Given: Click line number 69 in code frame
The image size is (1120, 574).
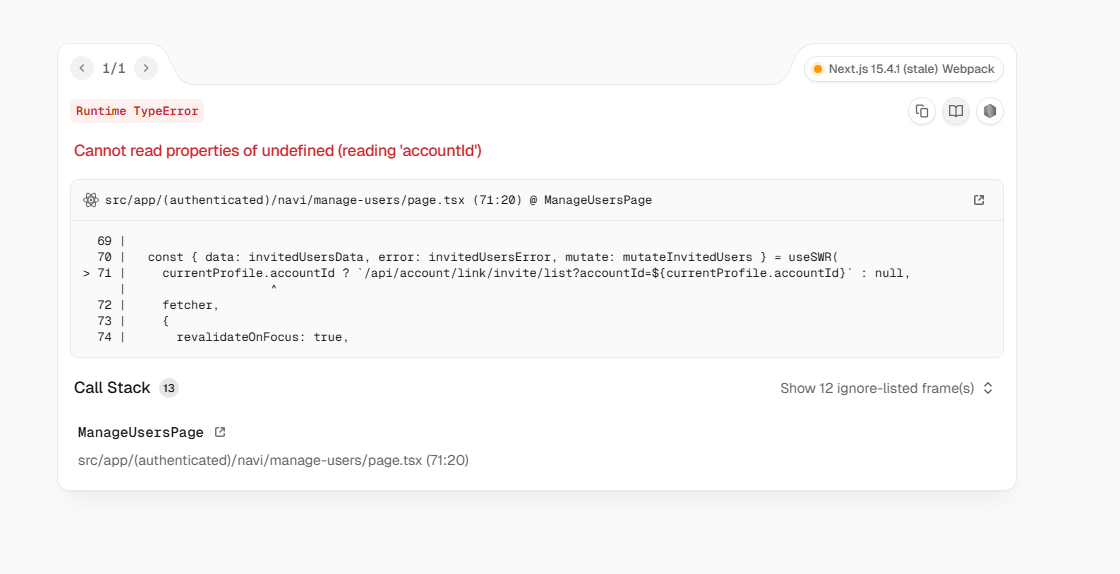Looking at the screenshot, I should pyautogui.click(x=104, y=241).
